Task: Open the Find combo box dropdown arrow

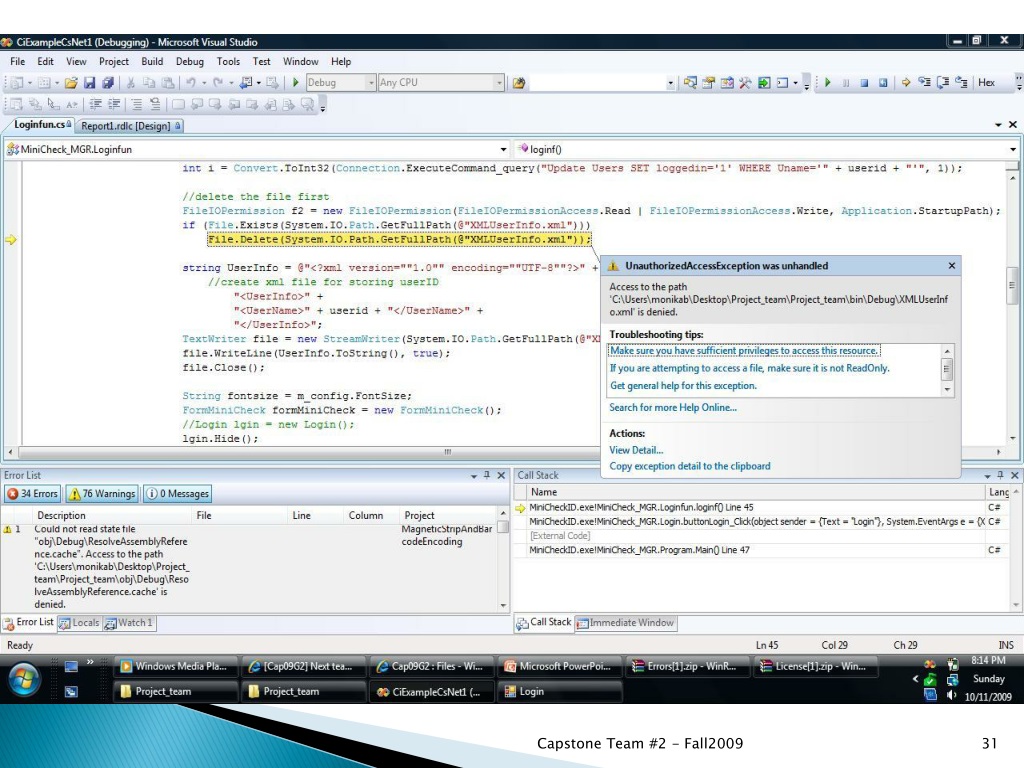Action: coord(670,83)
